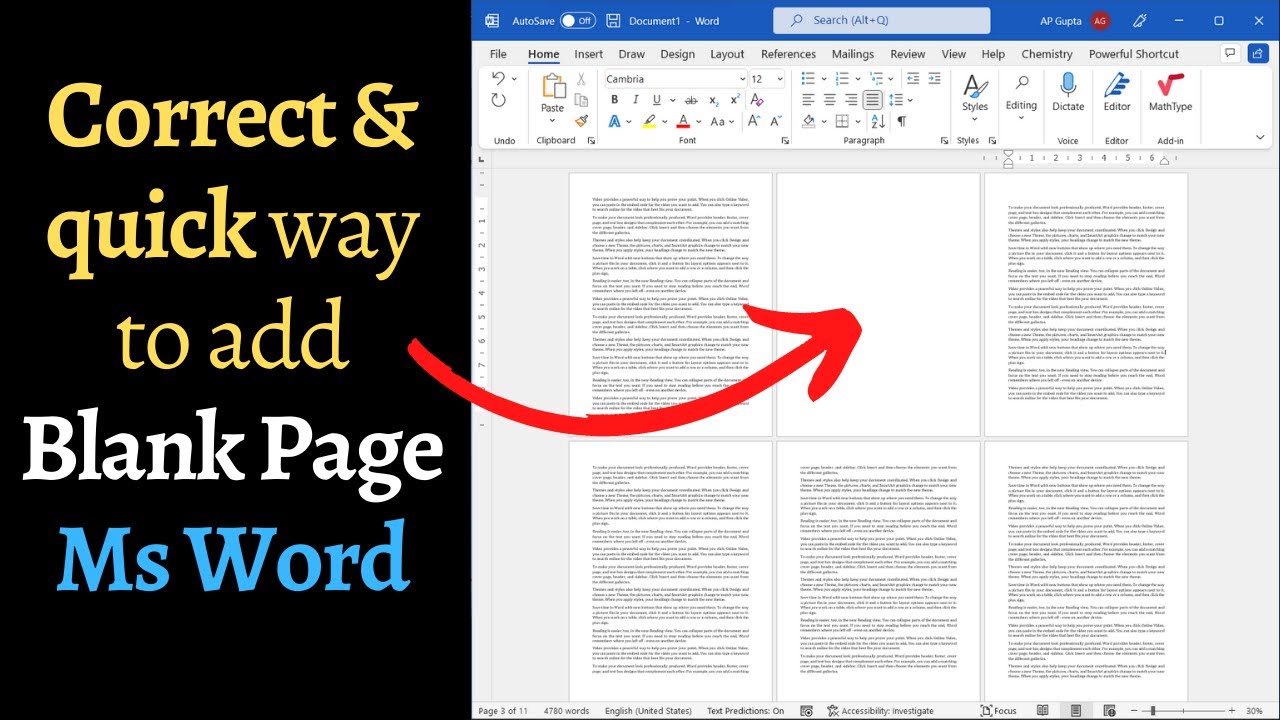The width and height of the screenshot is (1280, 720).
Task: Open the References tab
Action: tap(788, 54)
